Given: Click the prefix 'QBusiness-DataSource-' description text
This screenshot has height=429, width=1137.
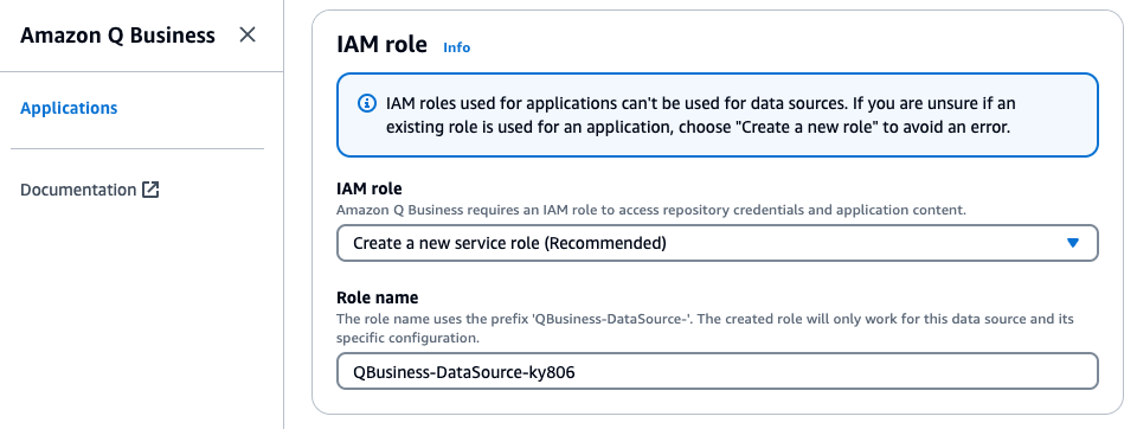Looking at the screenshot, I should coord(705,328).
